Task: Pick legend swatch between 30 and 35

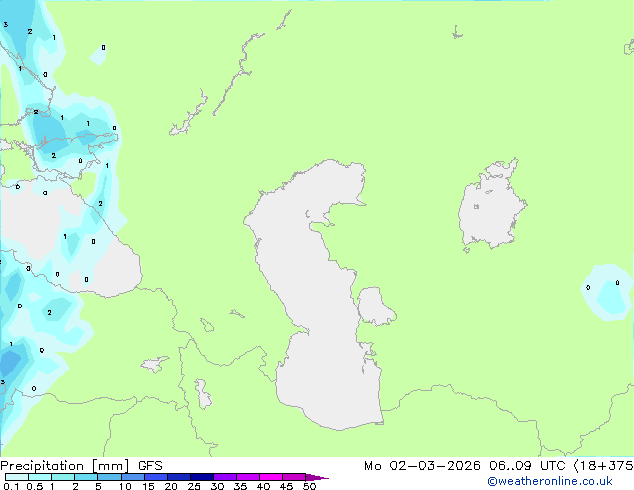Action: pyautogui.click(x=225, y=477)
